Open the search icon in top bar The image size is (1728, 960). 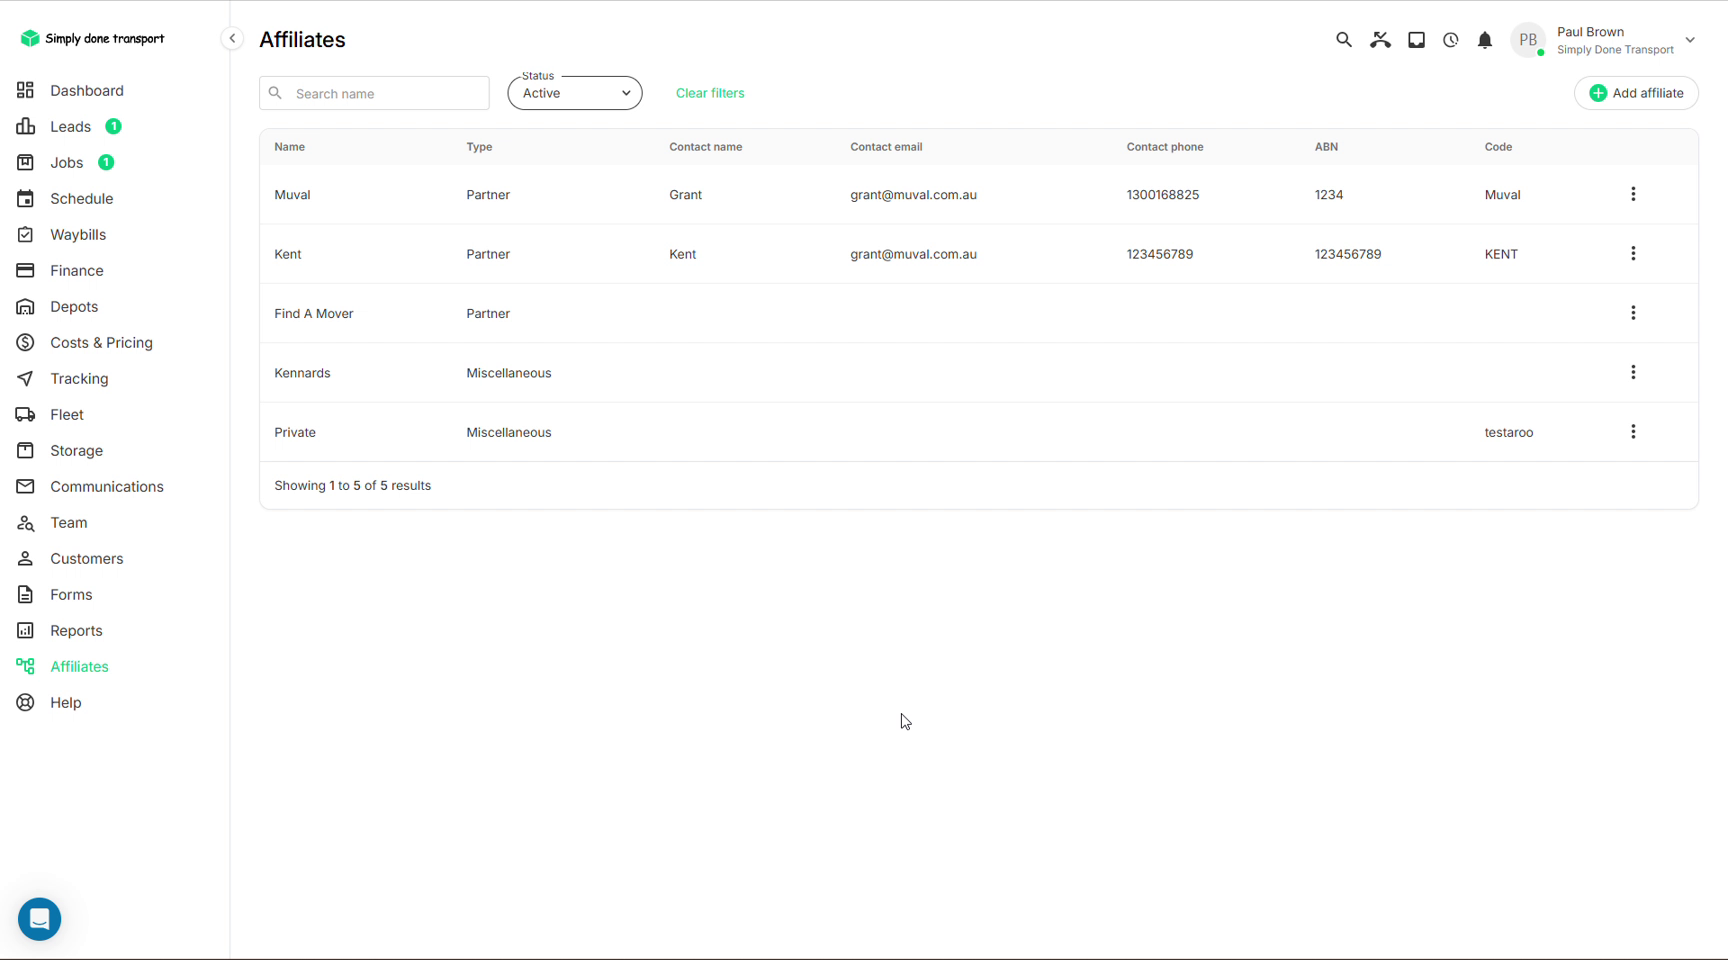point(1343,40)
